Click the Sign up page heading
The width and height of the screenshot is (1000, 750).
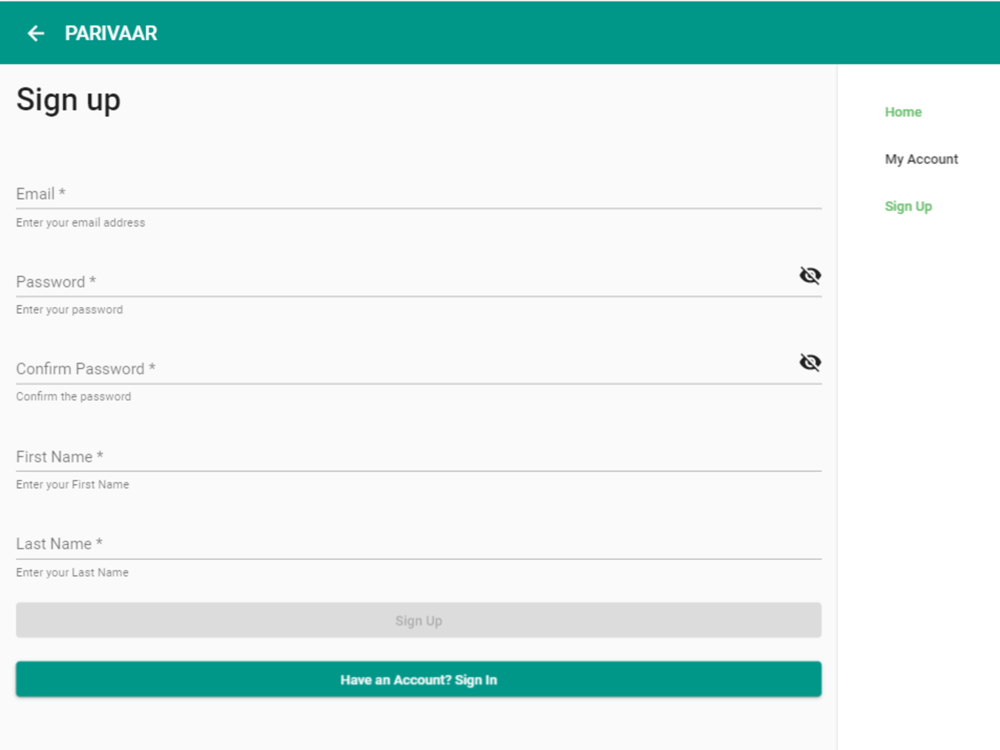click(x=68, y=101)
